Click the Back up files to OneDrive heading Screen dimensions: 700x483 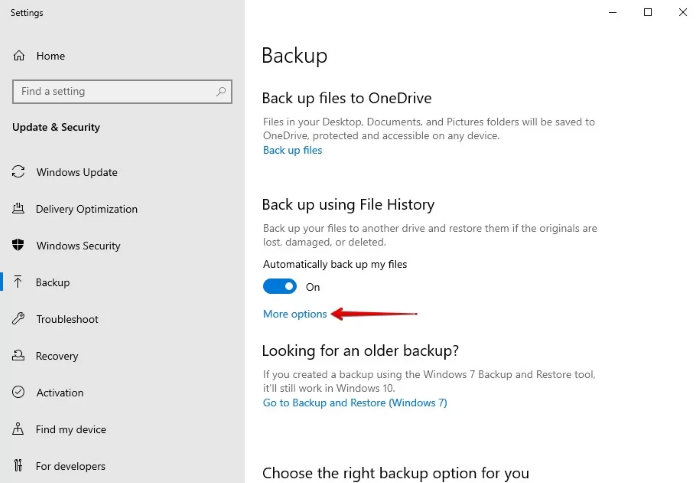click(x=347, y=98)
